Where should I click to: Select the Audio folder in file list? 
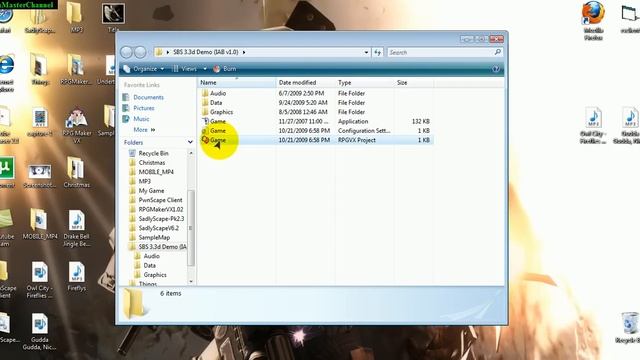(x=218, y=93)
